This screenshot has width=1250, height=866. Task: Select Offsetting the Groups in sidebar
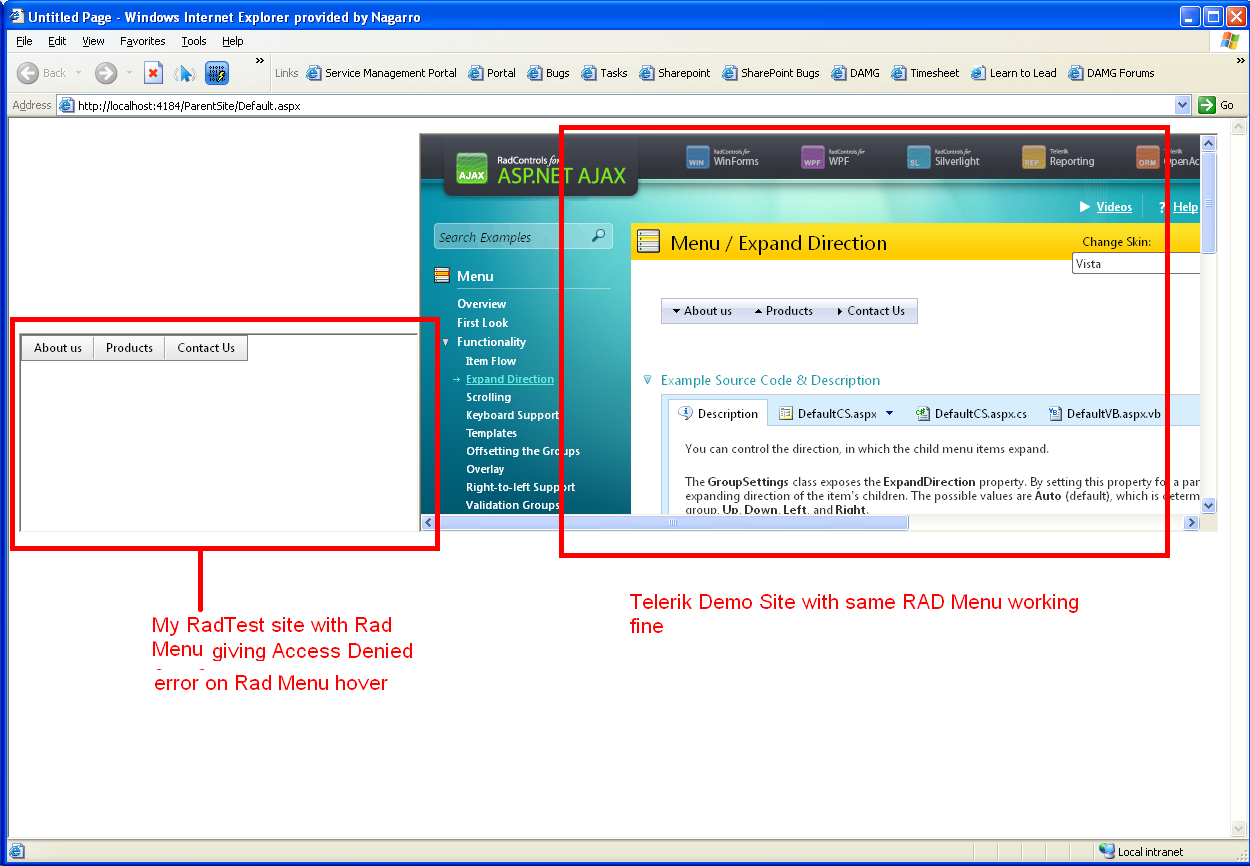523,451
